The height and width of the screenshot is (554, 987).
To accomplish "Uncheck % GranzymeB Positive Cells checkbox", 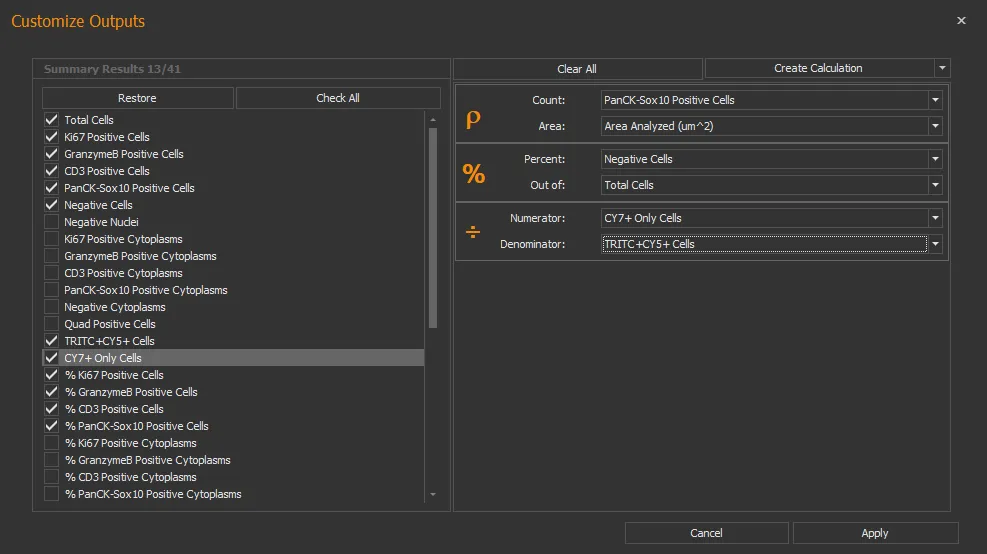I will [52, 392].
